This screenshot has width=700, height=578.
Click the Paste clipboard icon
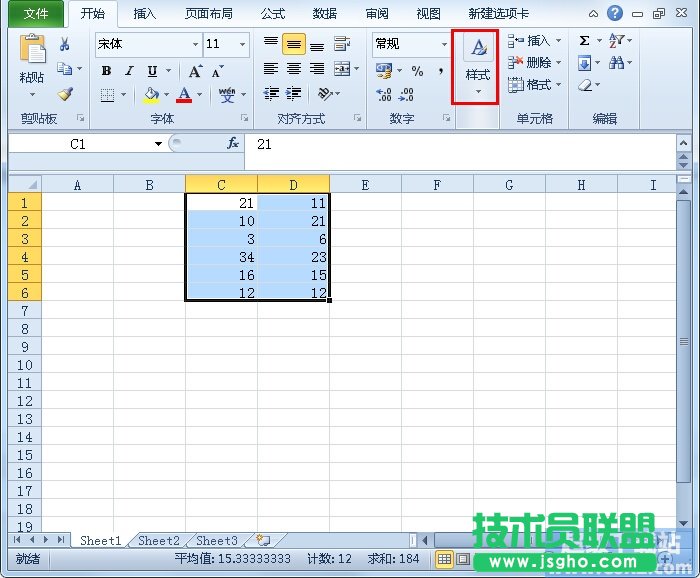[x=32, y=48]
